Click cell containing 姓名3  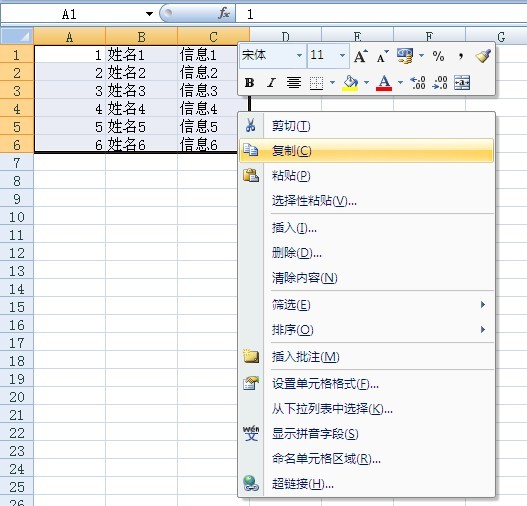tap(141, 90)
